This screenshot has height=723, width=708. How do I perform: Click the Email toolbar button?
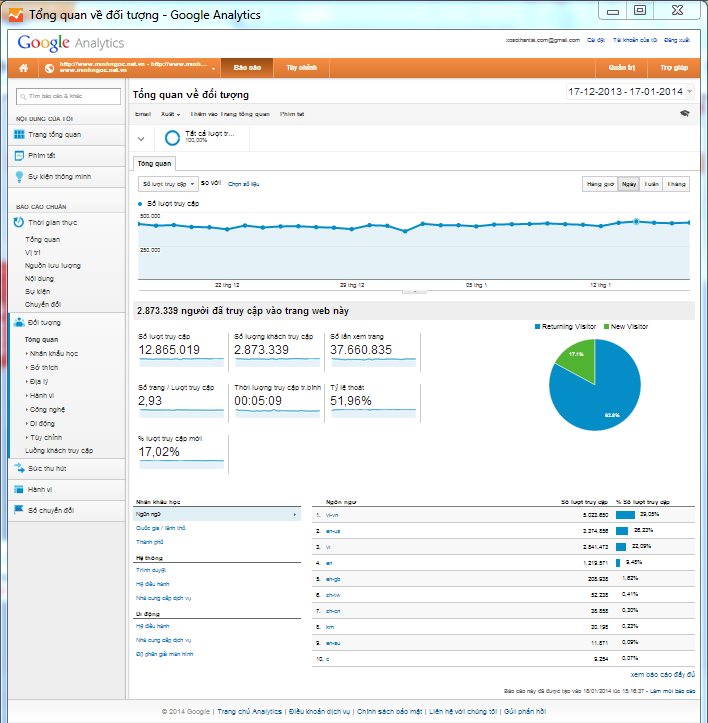(x=143, y=114)
